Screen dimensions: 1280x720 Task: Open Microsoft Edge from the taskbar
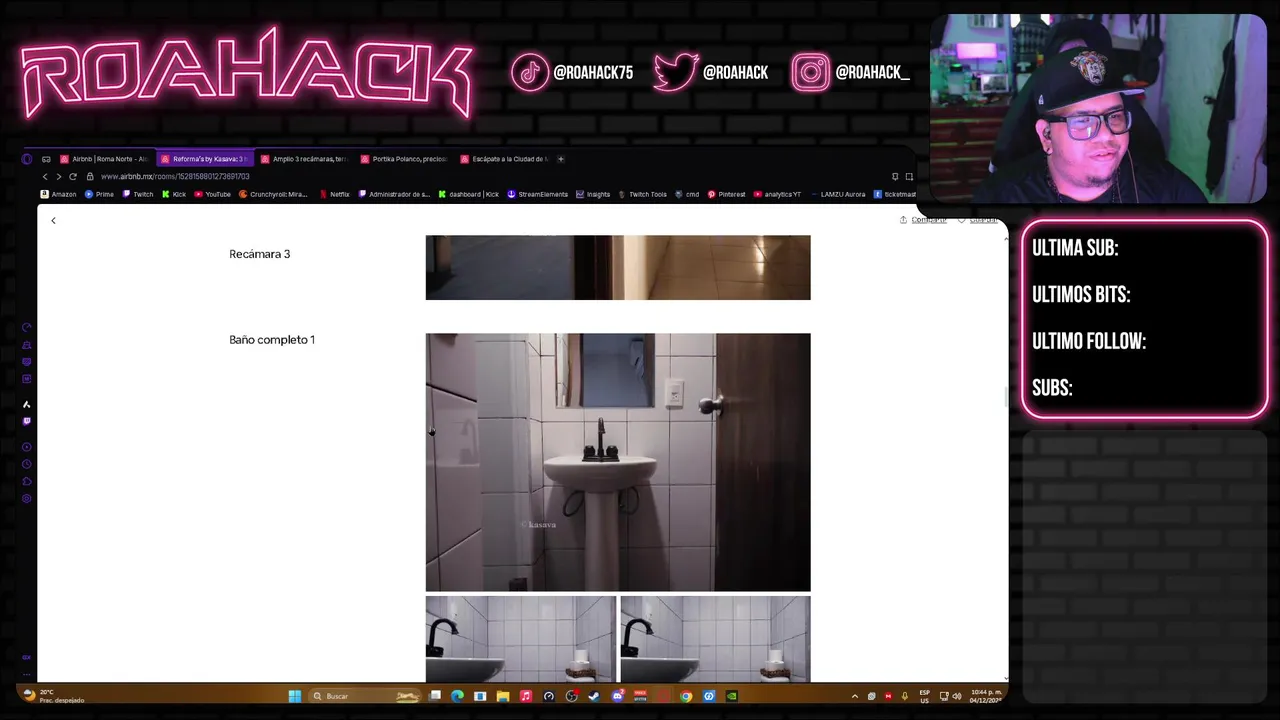457,696
